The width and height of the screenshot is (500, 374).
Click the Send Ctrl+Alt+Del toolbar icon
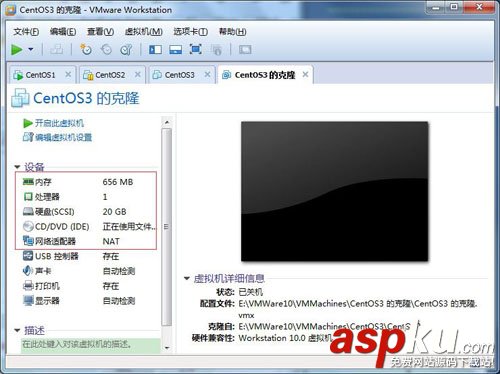(56, 50)
